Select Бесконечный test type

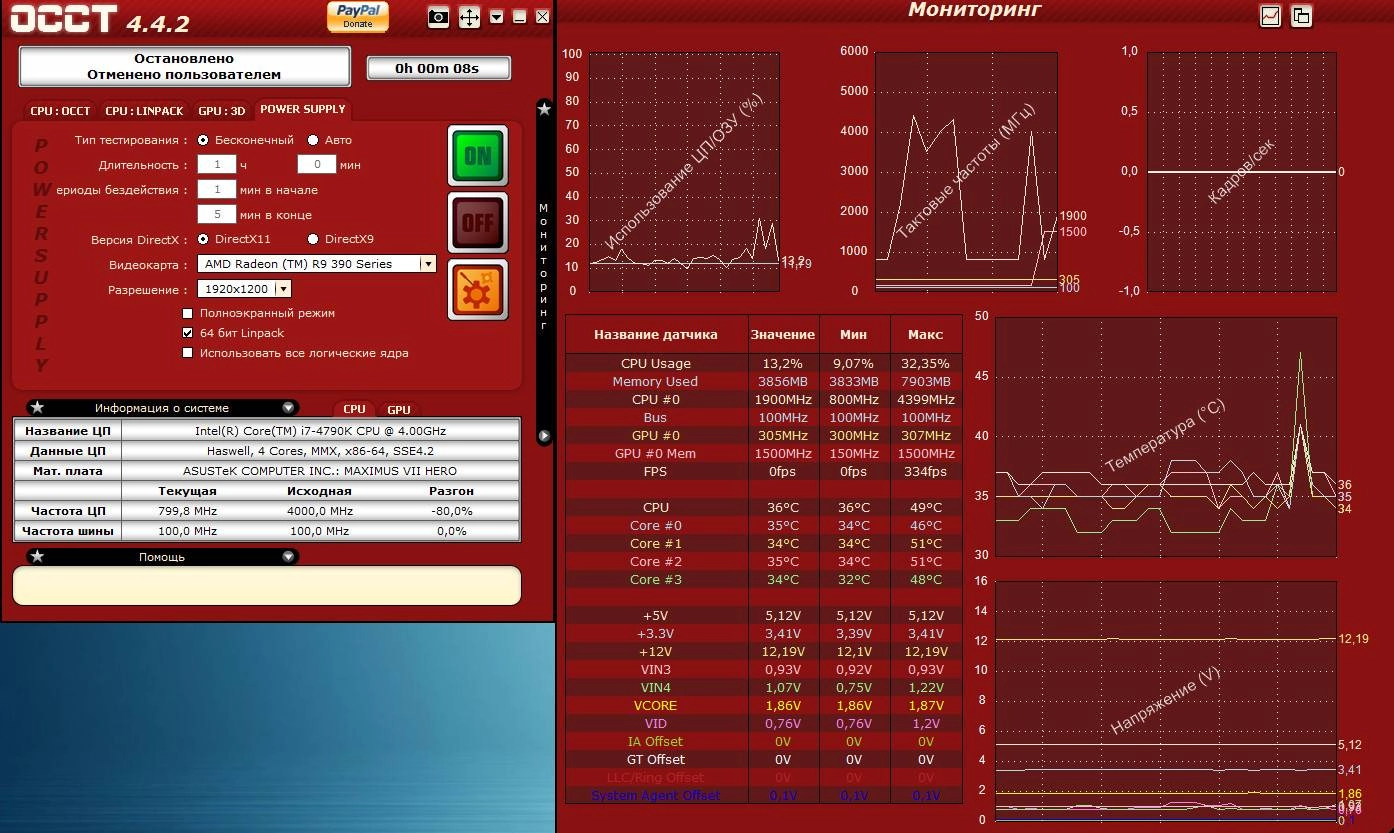(x=204, y=140)
